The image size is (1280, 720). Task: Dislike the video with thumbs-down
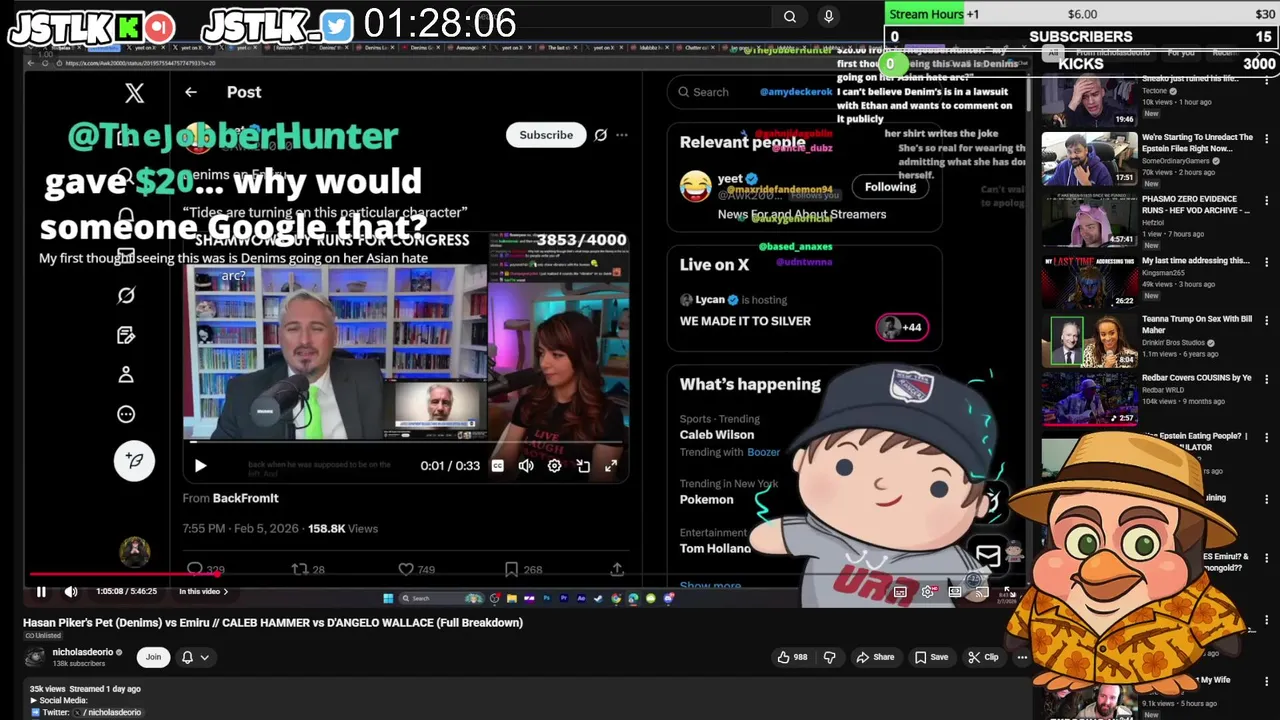pos(829,657)
